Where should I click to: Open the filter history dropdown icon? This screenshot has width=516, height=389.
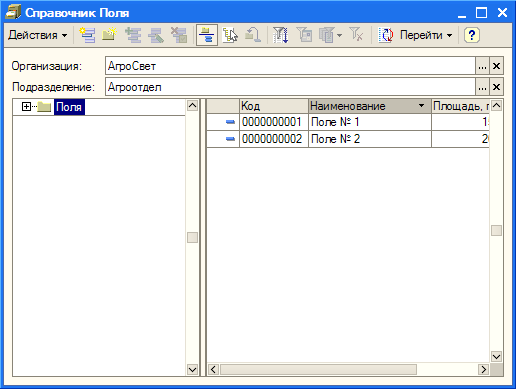pyautogui.click(x=330, y=35)
